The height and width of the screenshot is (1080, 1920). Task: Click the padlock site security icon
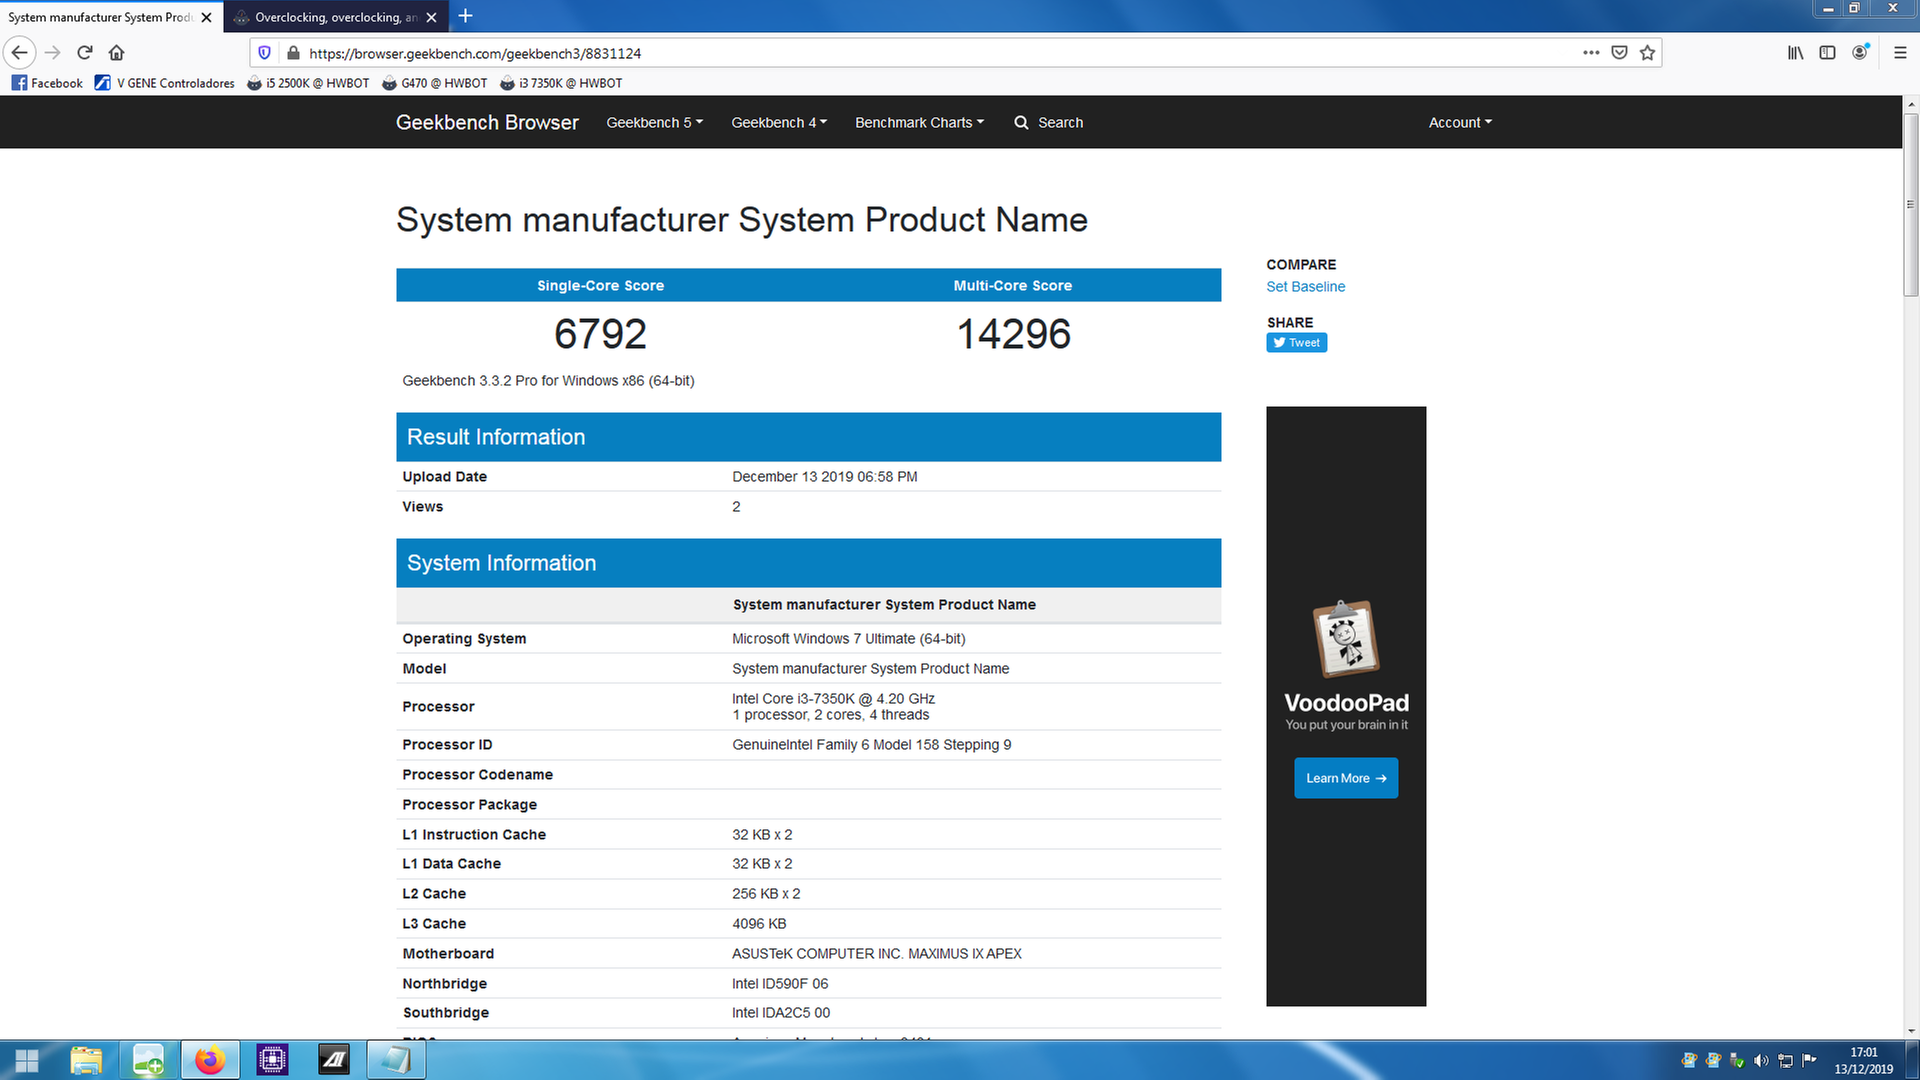(293, 53)
